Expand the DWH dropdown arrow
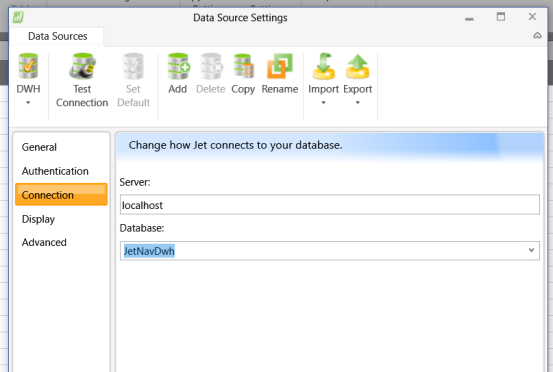Screen dimensions: 553x372 click(x=28, y=103)
